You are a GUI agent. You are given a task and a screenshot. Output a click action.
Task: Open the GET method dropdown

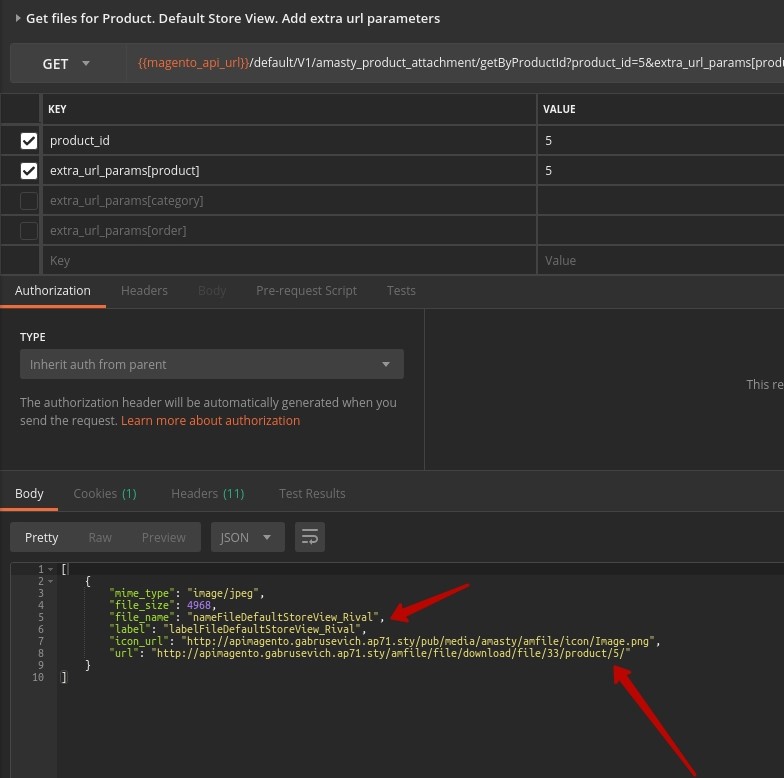coord(67,64)
